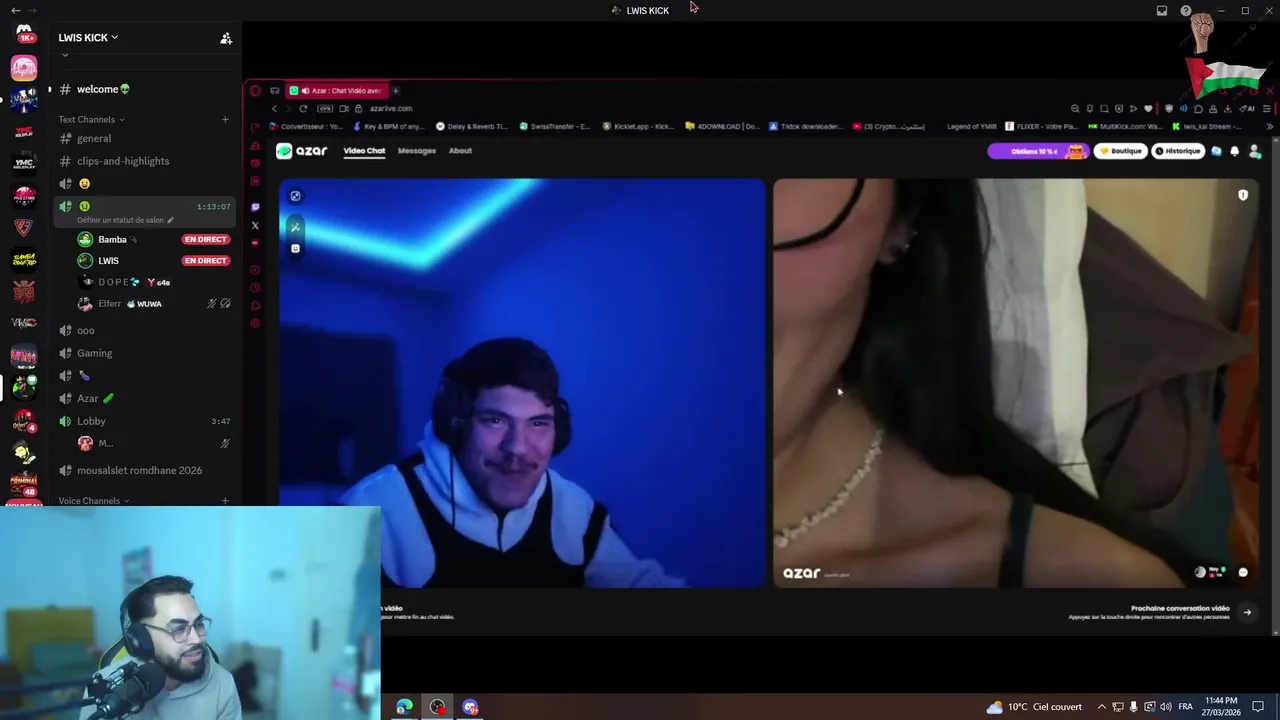Click the report shield on the right video
The width and height of the screenshot is (1280, 720).
click(1243, 195)
